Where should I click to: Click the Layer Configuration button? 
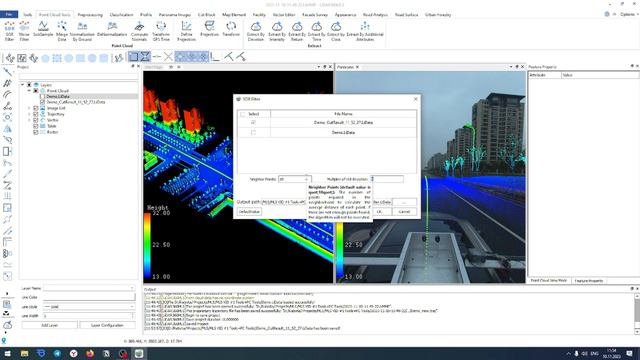tap(107, 325)
